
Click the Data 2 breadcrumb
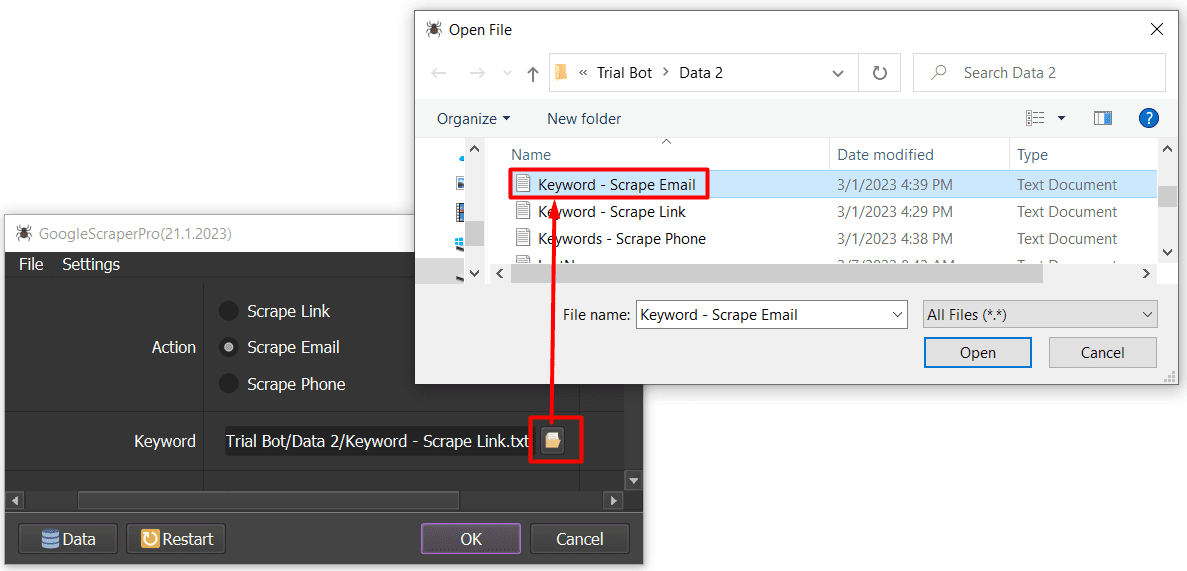click(701, 73)
